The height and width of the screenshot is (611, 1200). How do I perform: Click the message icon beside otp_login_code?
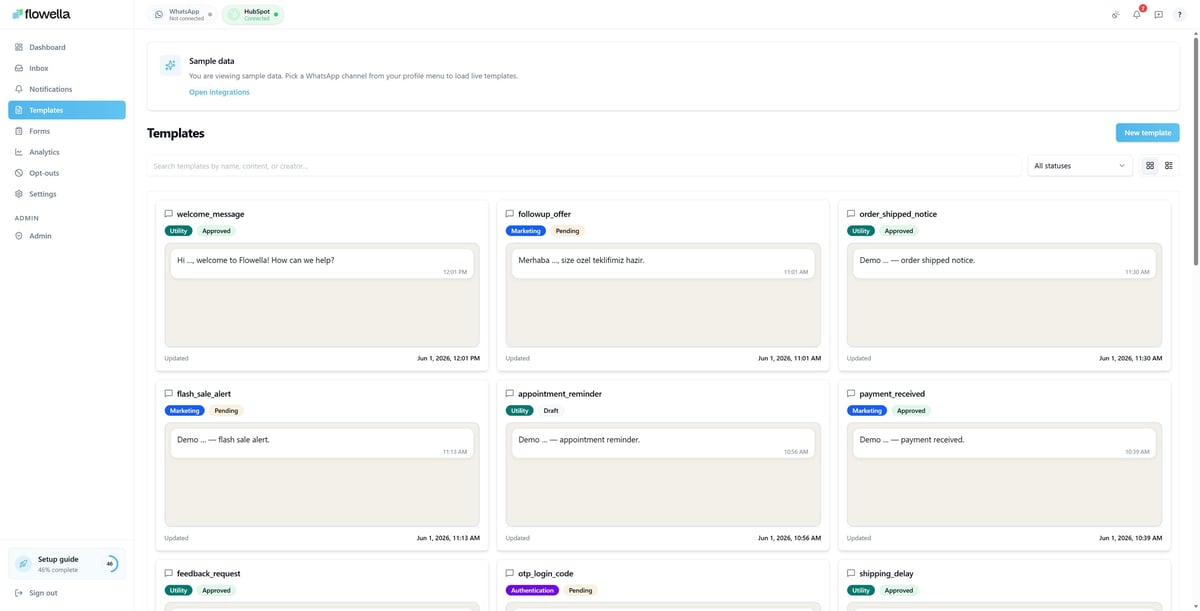(x=509, y=574)
